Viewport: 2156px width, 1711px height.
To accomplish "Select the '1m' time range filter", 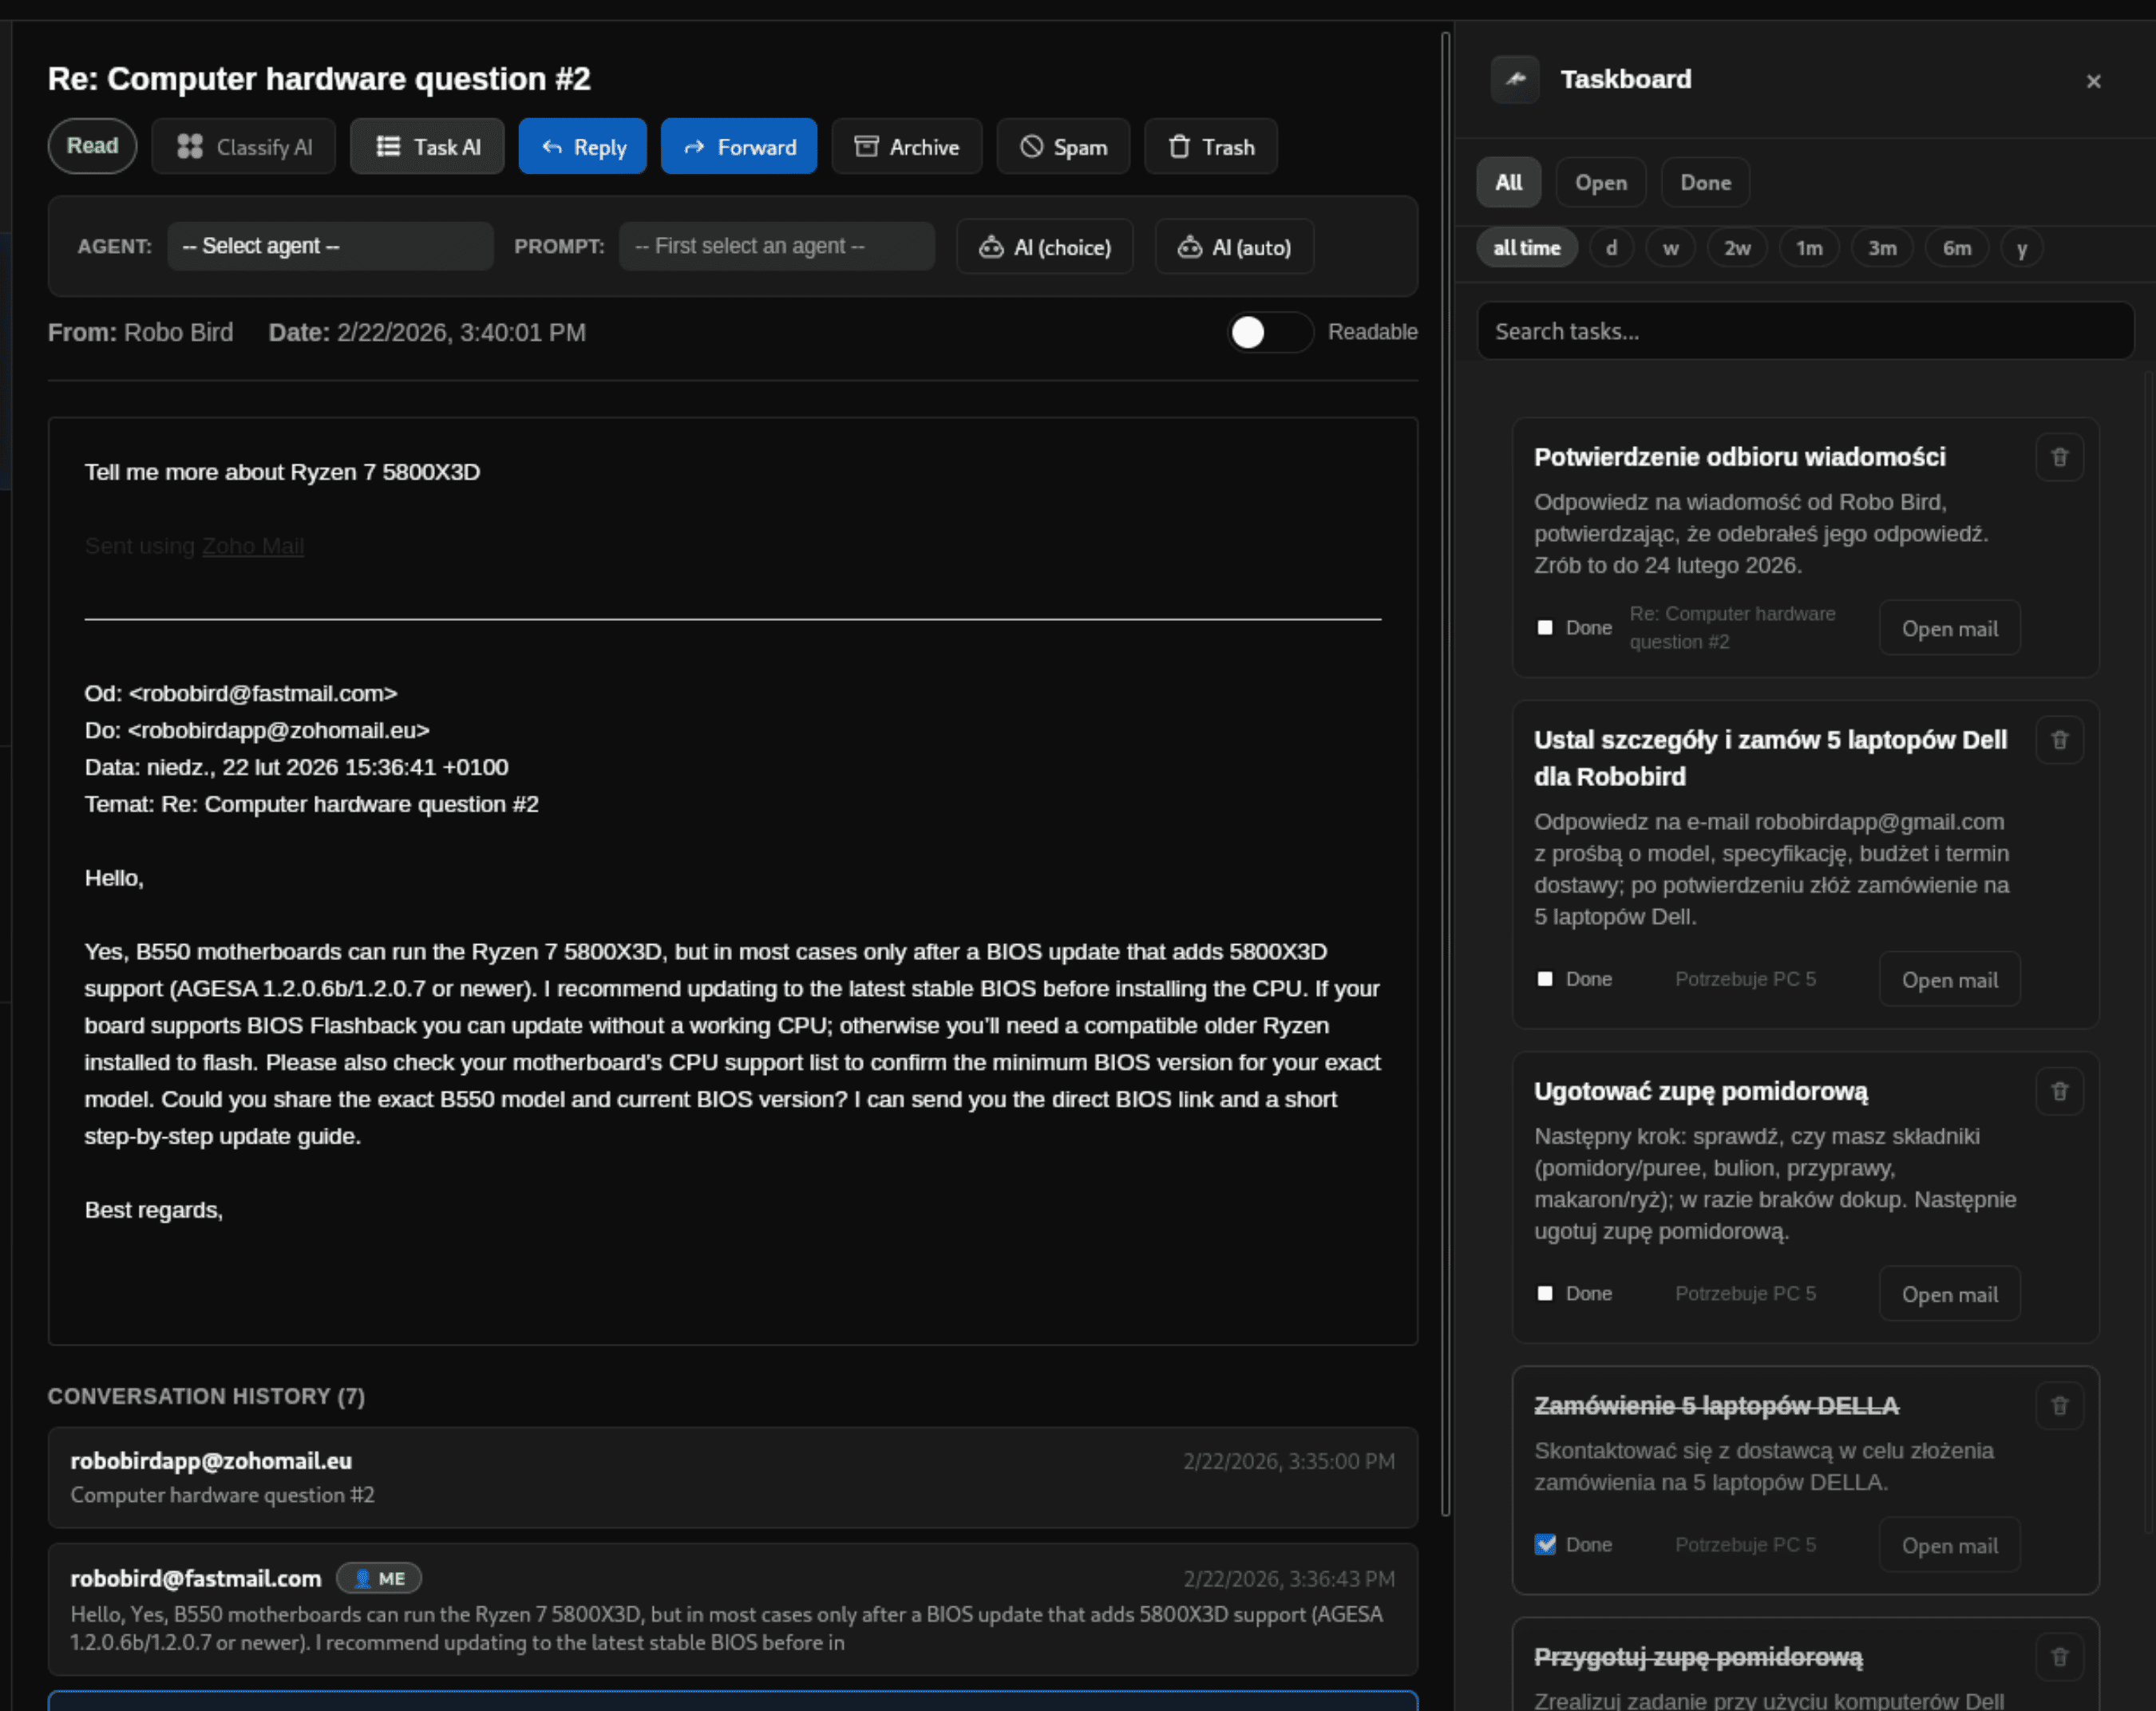I will tap(1809, 247).
